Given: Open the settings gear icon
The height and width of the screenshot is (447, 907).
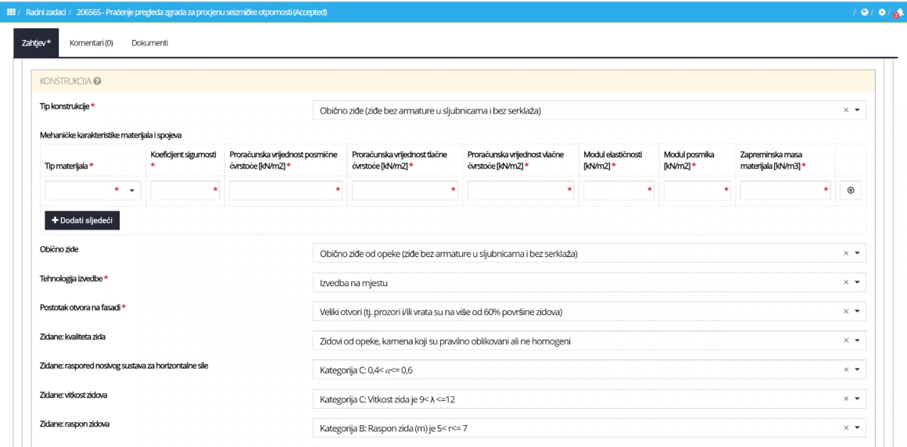Looking at the screenshot, I should (882, 12).
